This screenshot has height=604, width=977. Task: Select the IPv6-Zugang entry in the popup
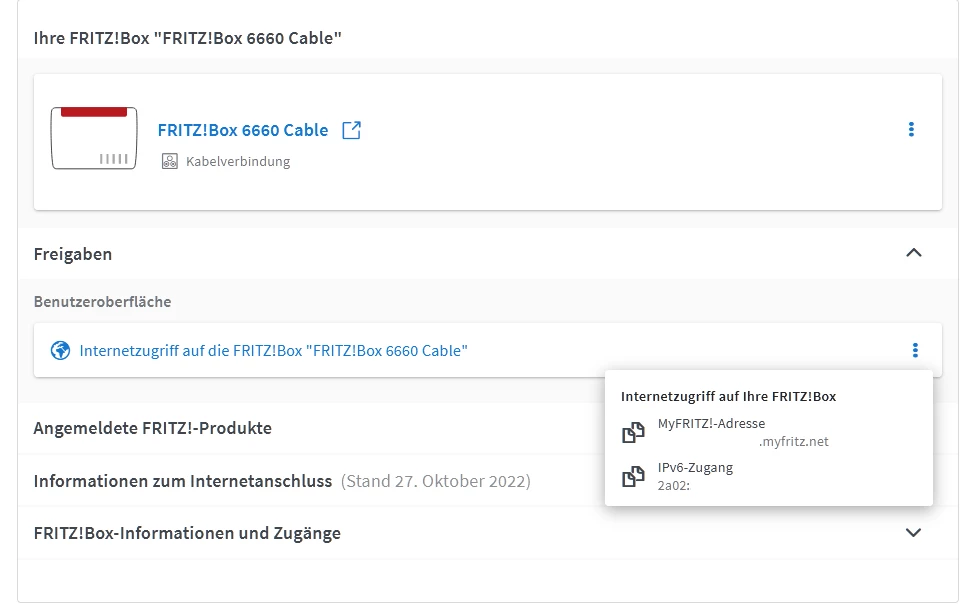pyautogui.click(x=695, y=468)
